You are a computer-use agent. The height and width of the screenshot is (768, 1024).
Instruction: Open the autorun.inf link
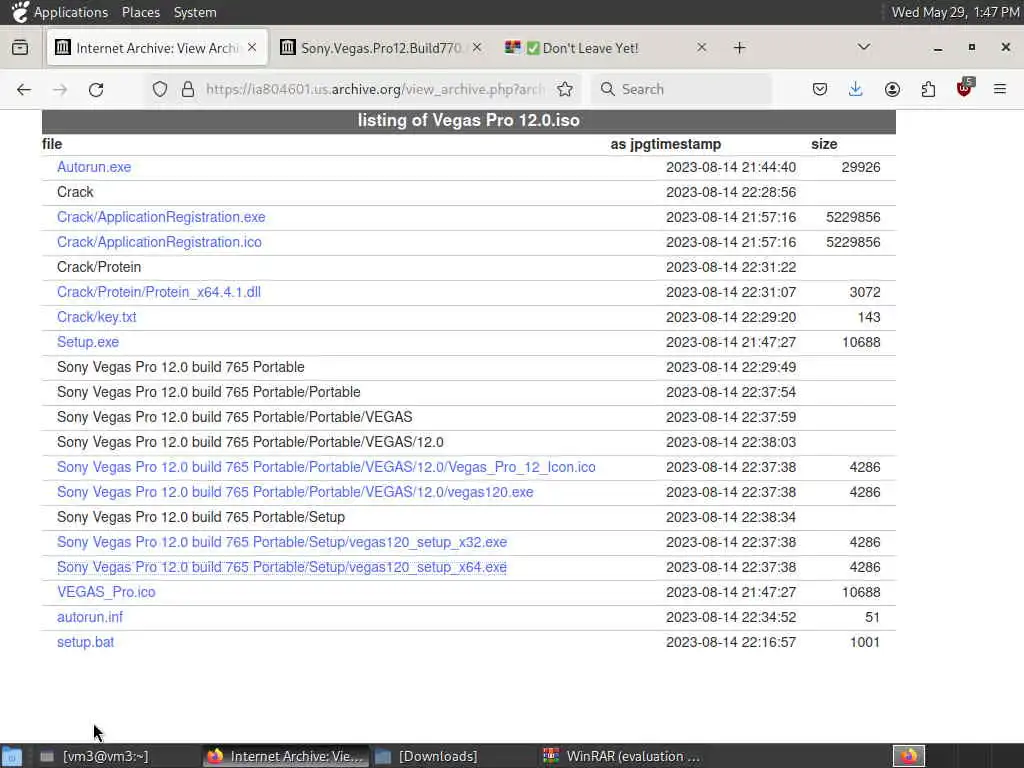click(90, 617)
